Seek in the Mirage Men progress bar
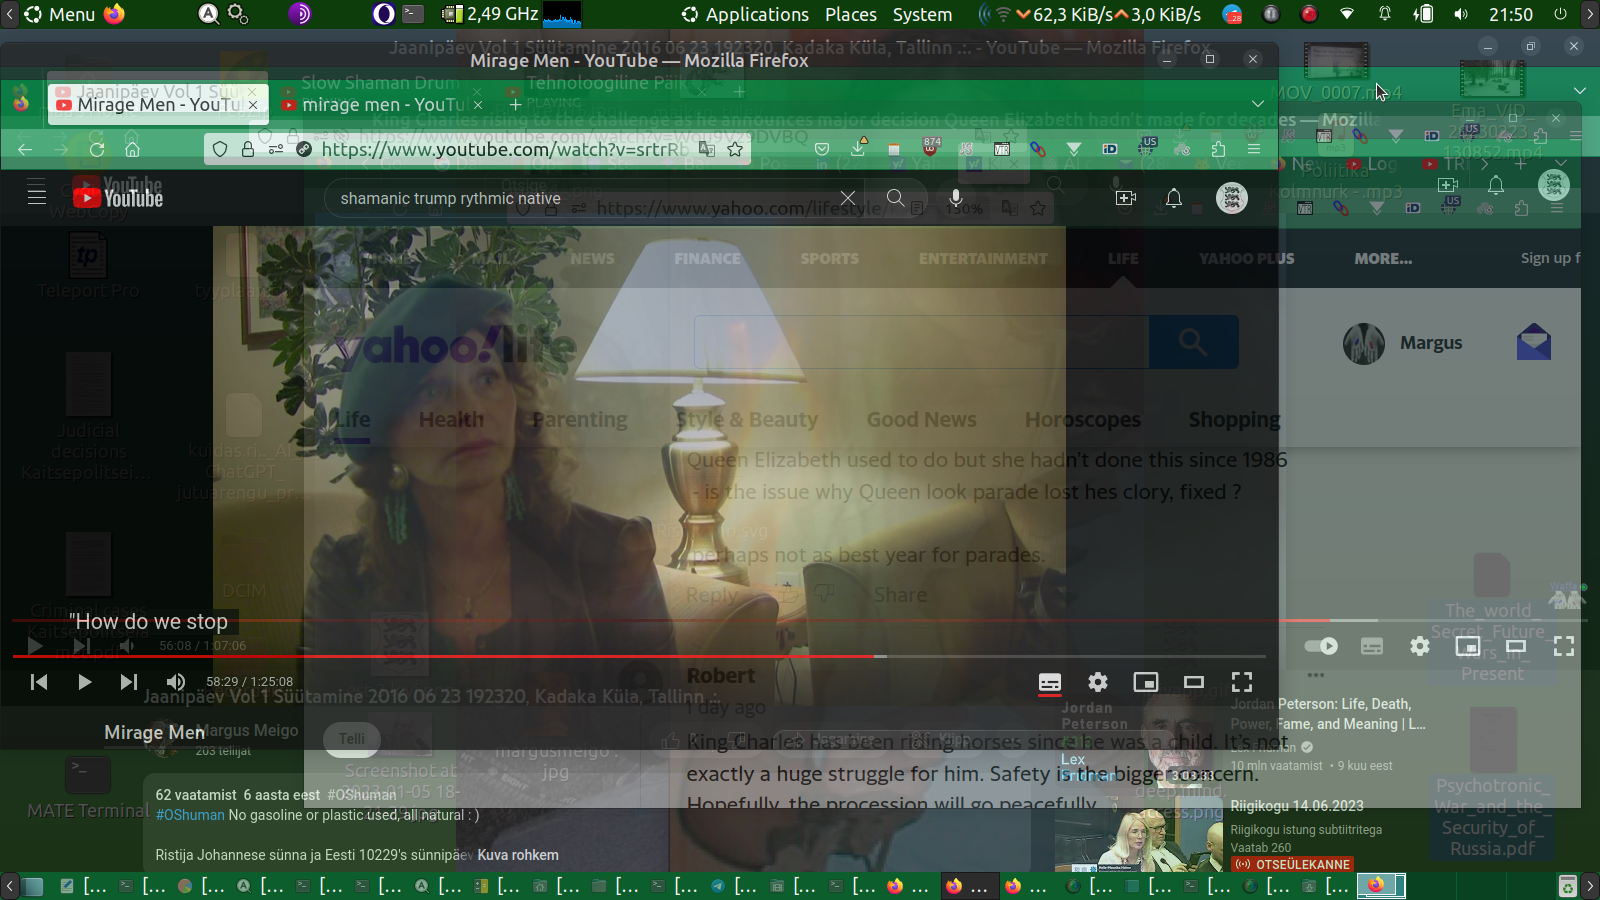 (638, 656)
